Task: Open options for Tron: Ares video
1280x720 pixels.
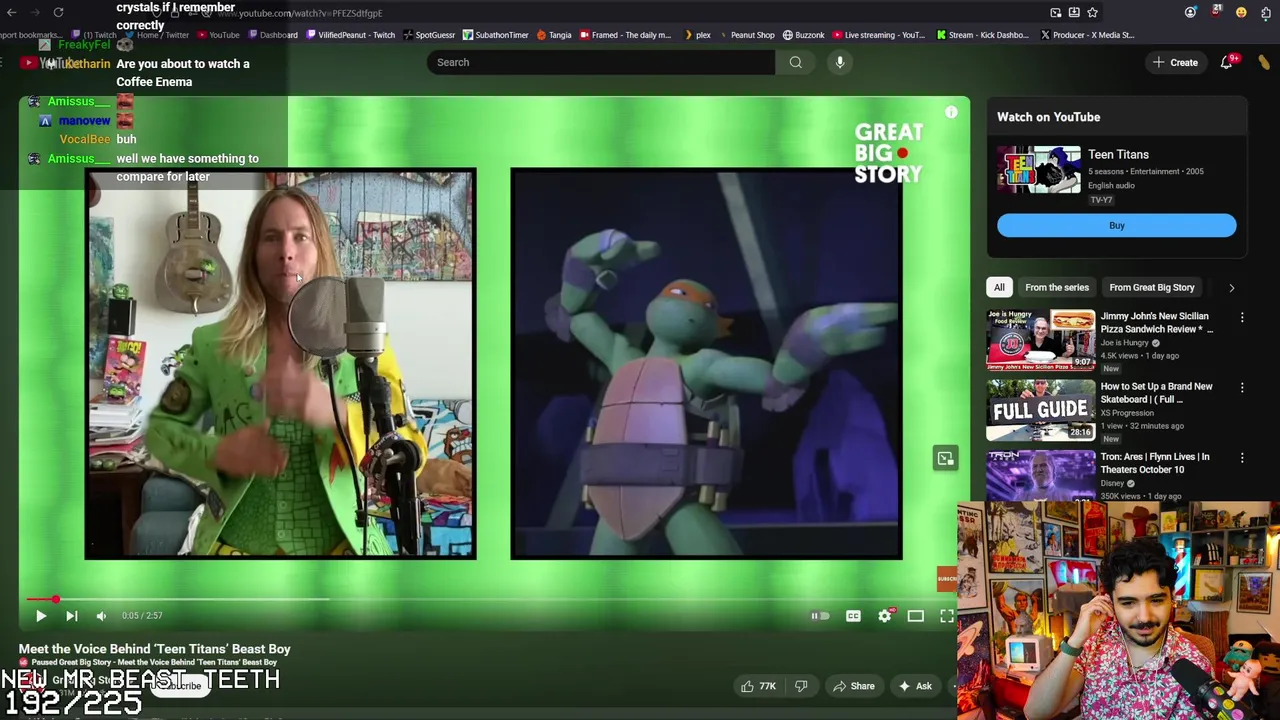Action: tap(1242, 458)
